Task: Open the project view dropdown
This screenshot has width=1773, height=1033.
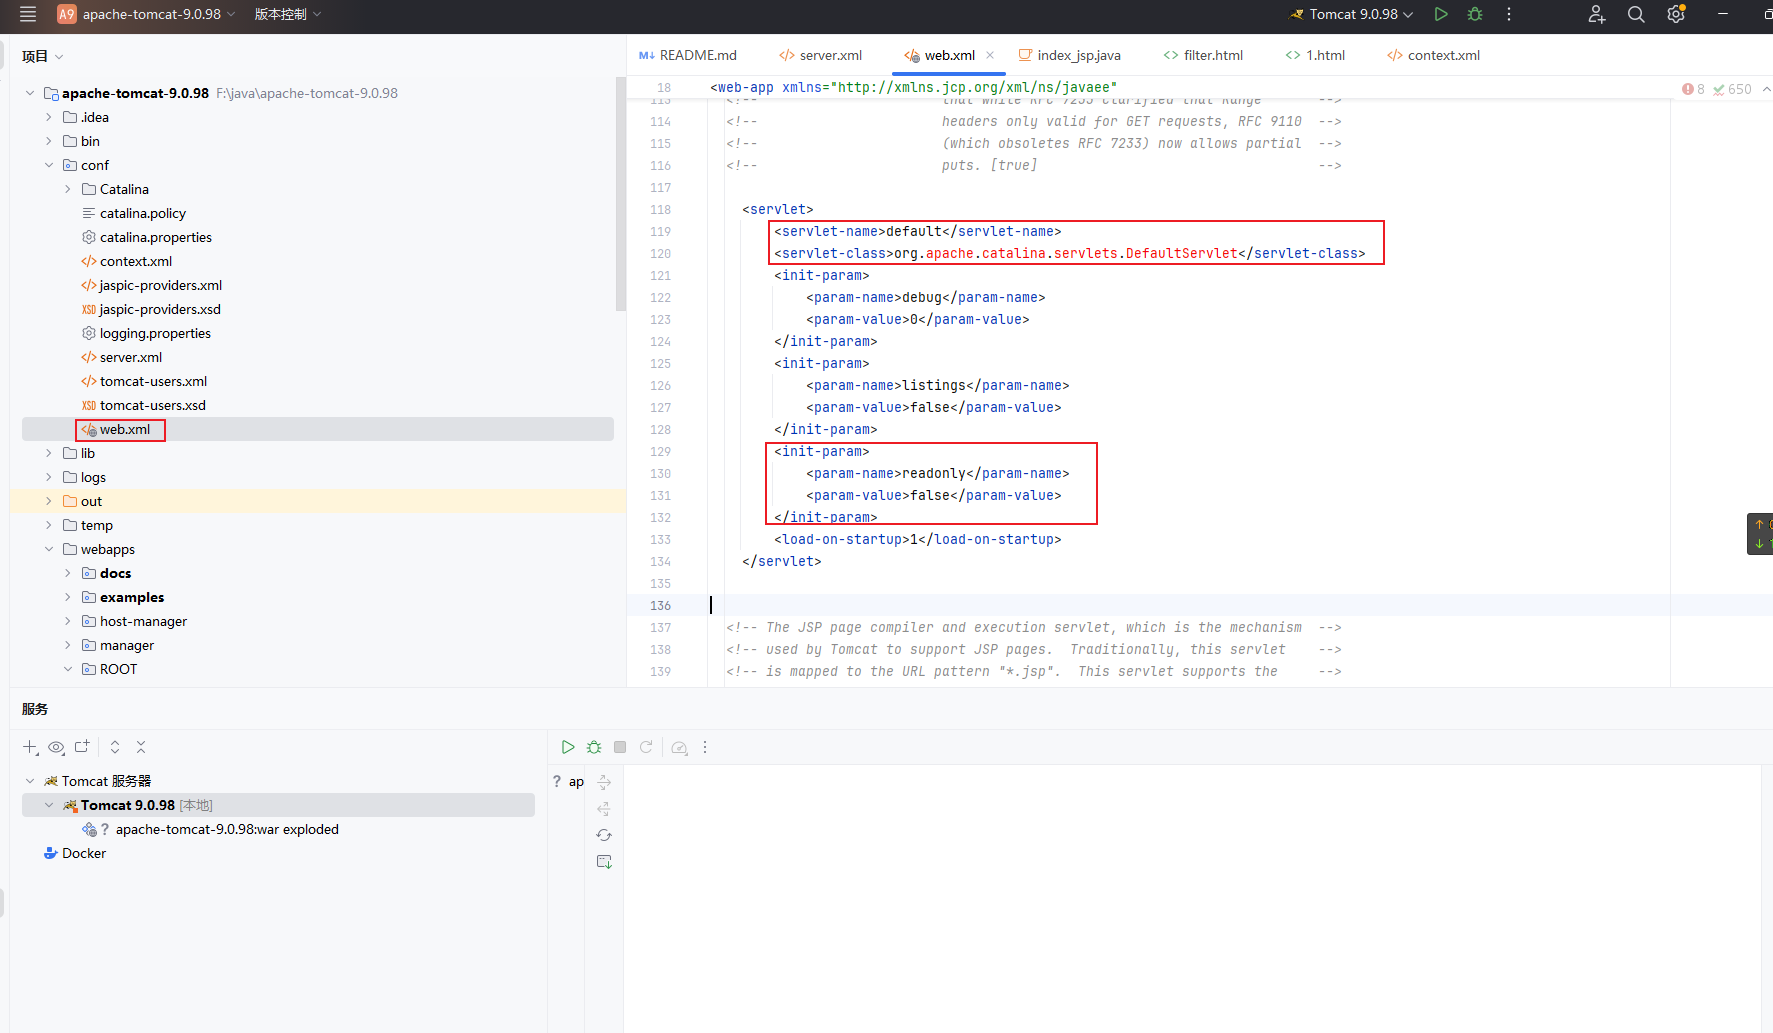Action: pyautogui.click(x=43, y=56)
